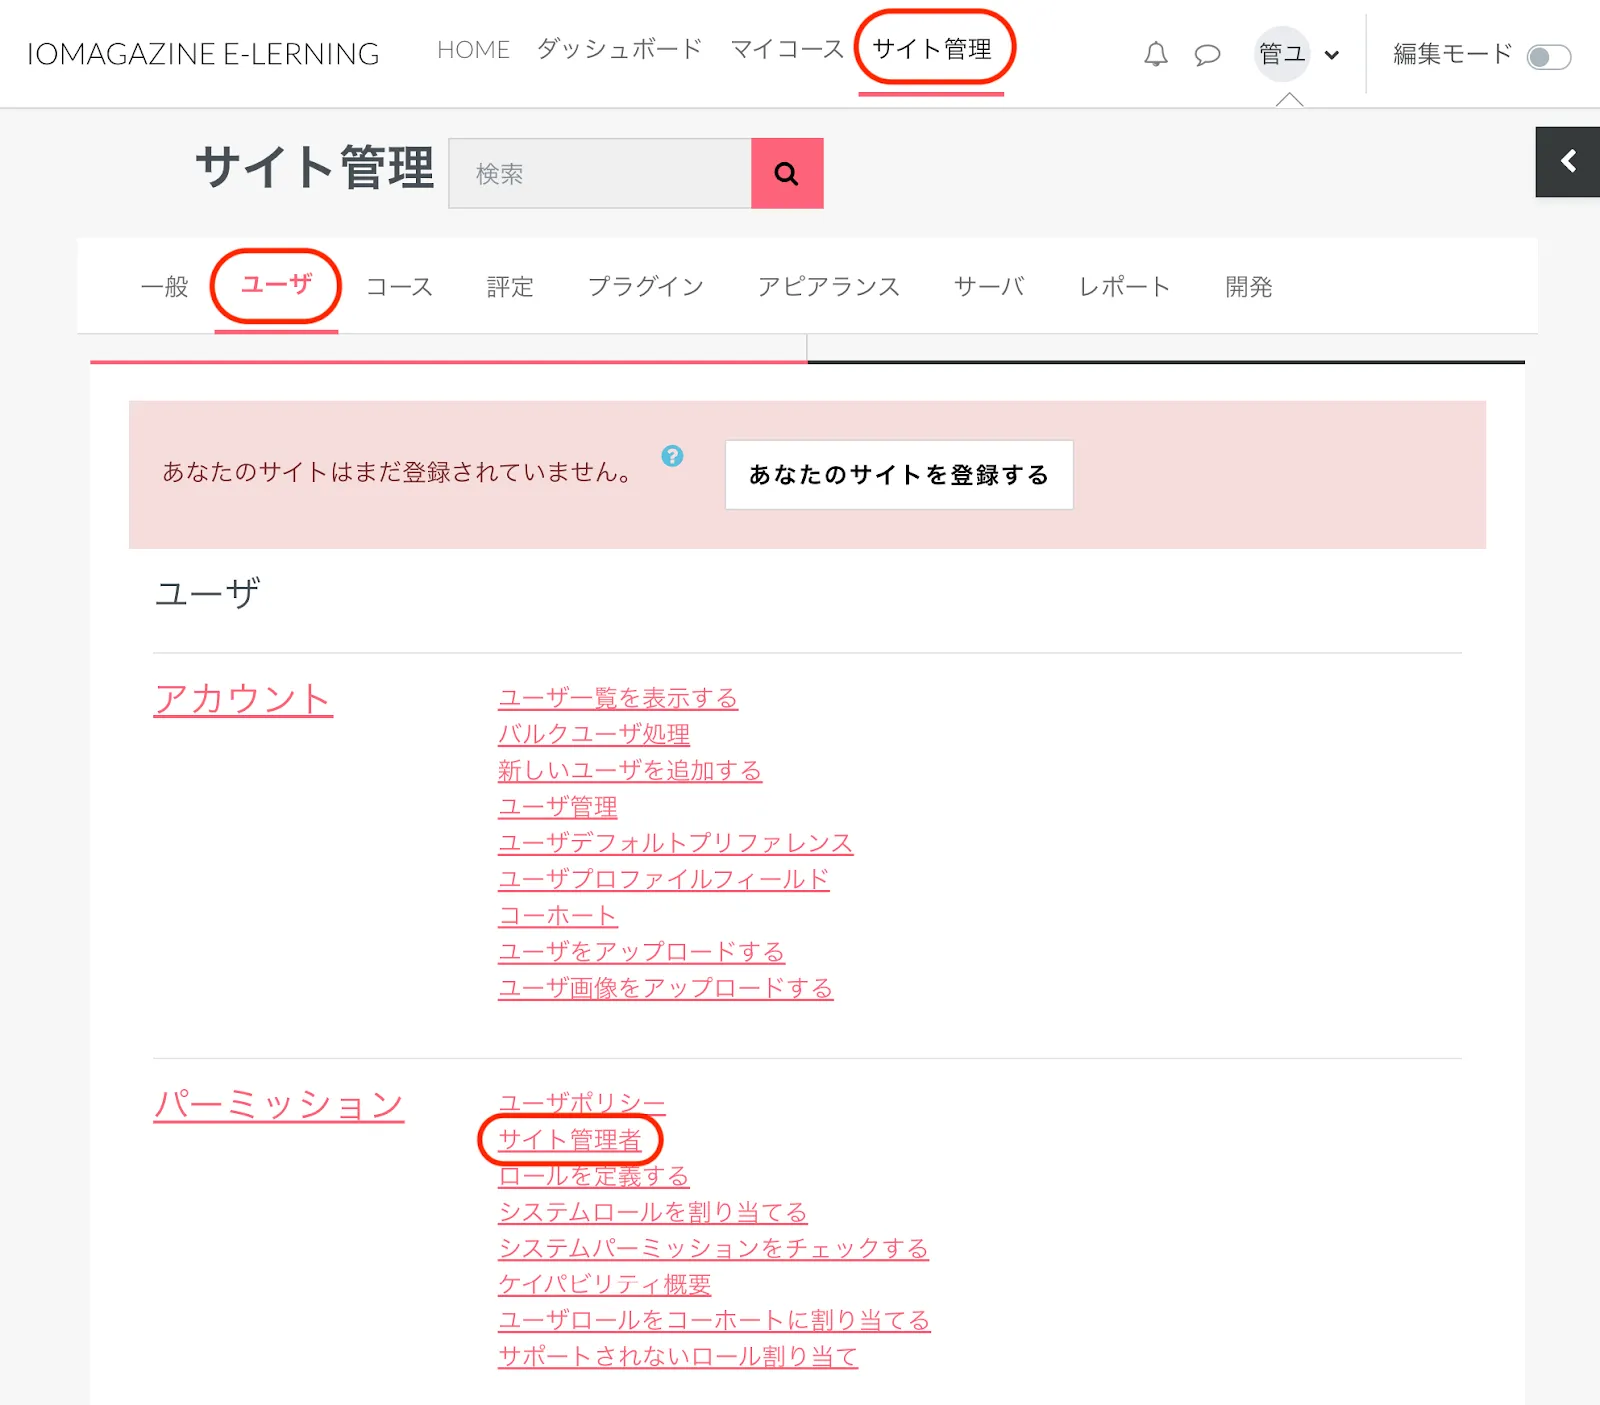Click the 新しいユーザを追加する link

tap(629, 771)
